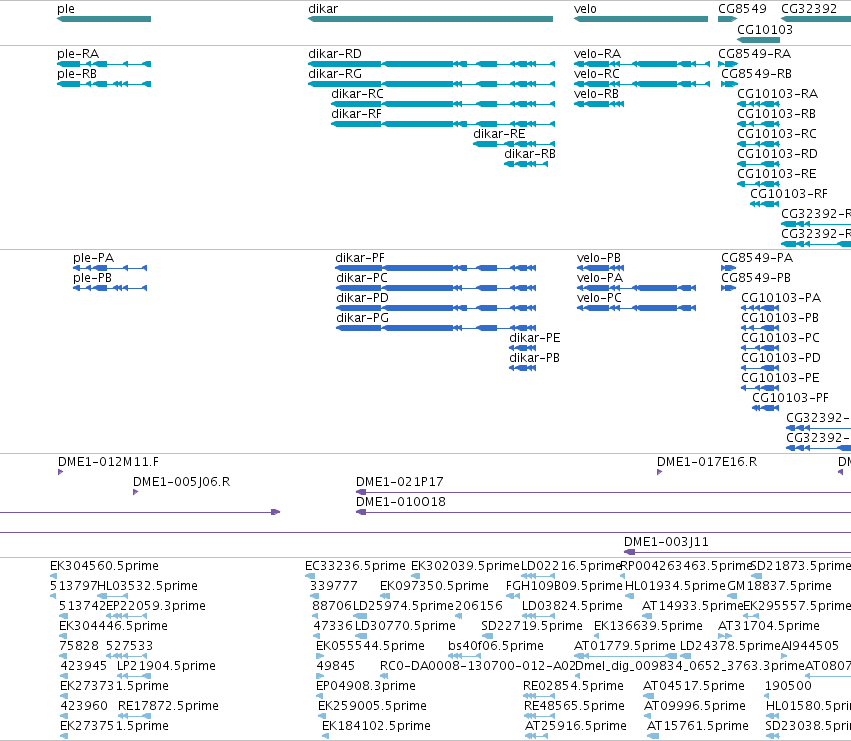
Task: Select the ple gene bar
Action: point(104,19)
